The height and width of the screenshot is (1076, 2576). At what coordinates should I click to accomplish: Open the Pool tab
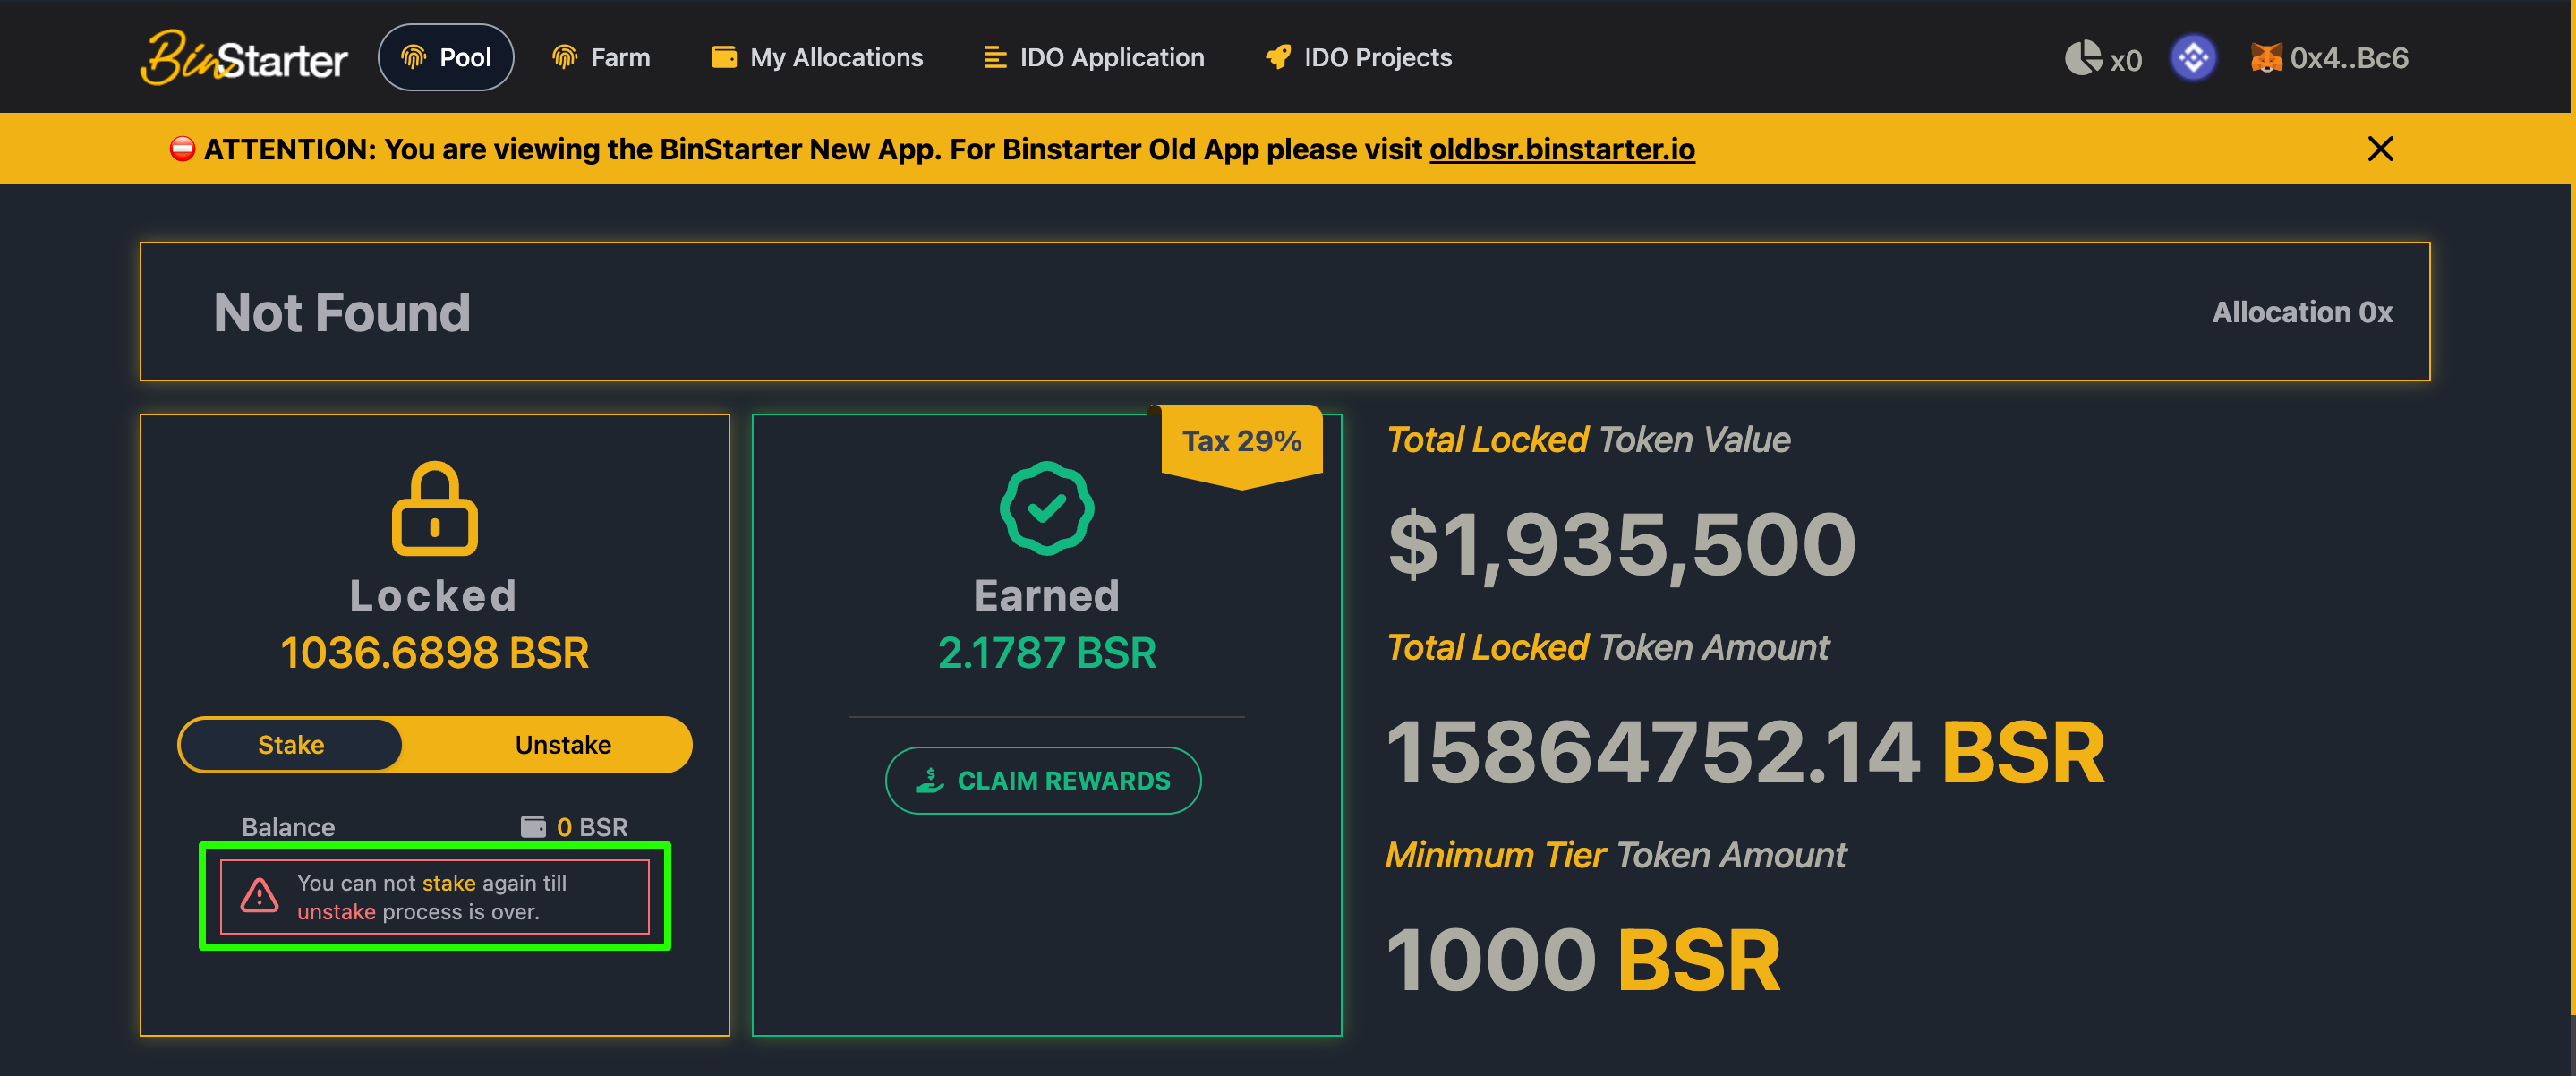446,58
